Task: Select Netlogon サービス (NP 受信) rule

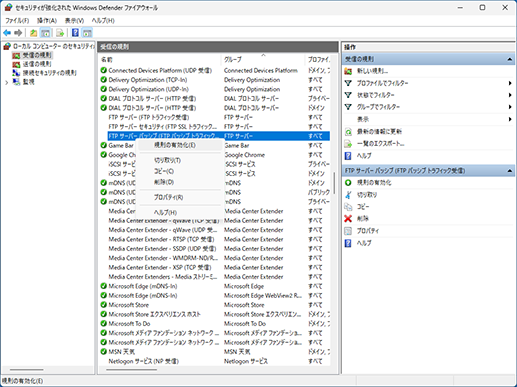Action: [144, 361]
